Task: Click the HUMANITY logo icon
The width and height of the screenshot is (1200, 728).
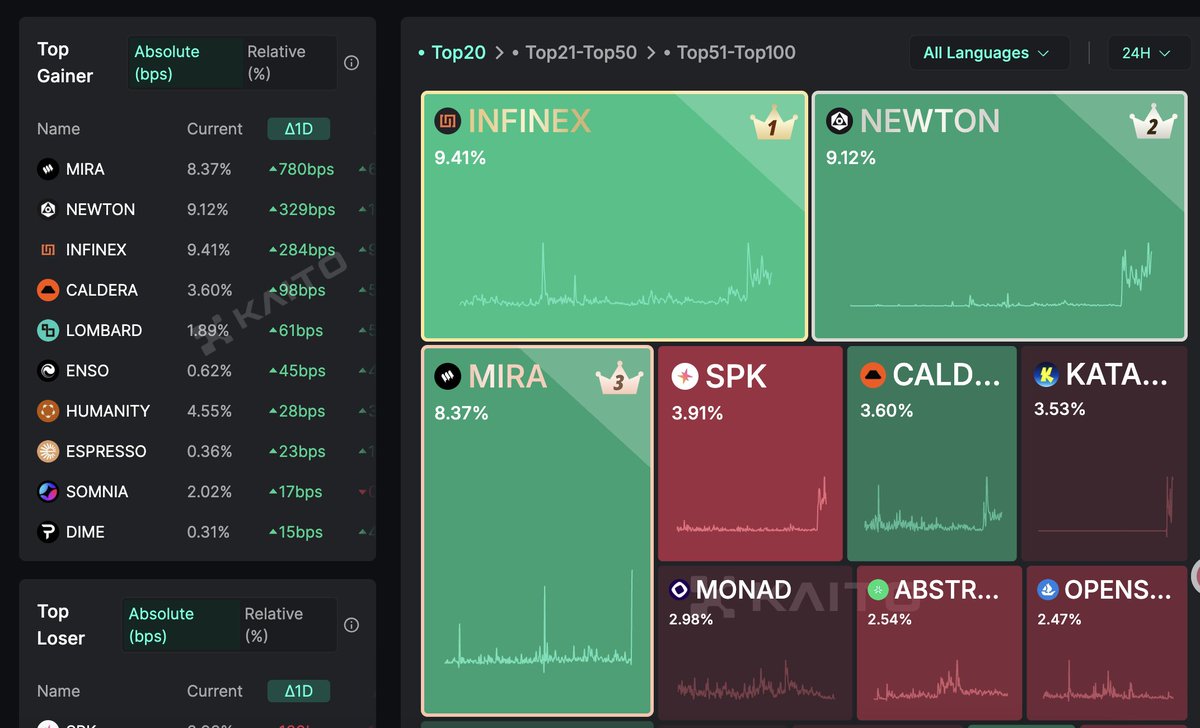Action: click(x=48, y=411)
